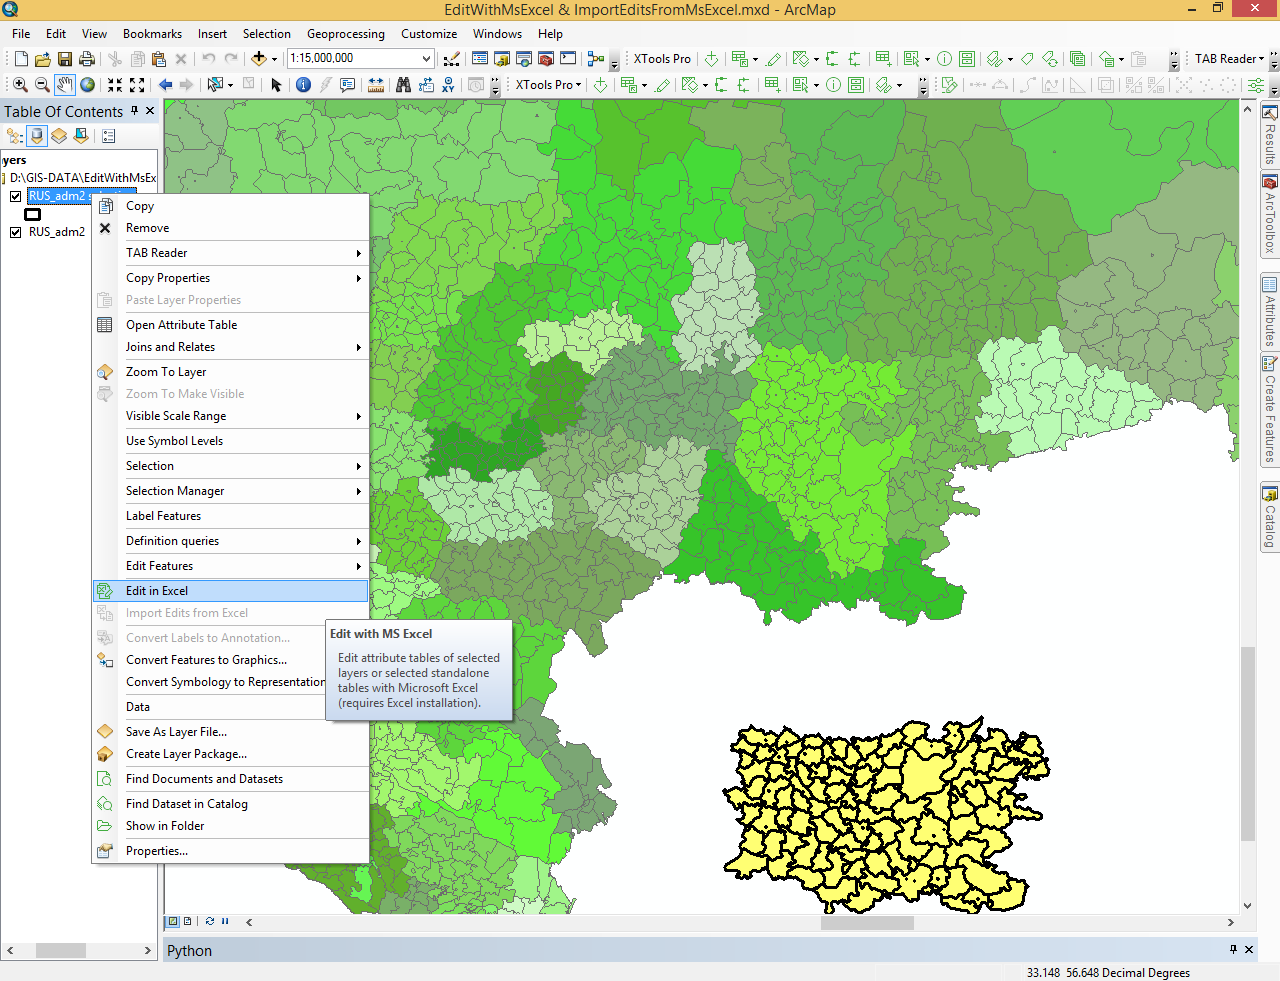Open the Go To XY tool
The height and width of the screenshot is (981, 1280).
pyautogui.click(x=448, y=85)
